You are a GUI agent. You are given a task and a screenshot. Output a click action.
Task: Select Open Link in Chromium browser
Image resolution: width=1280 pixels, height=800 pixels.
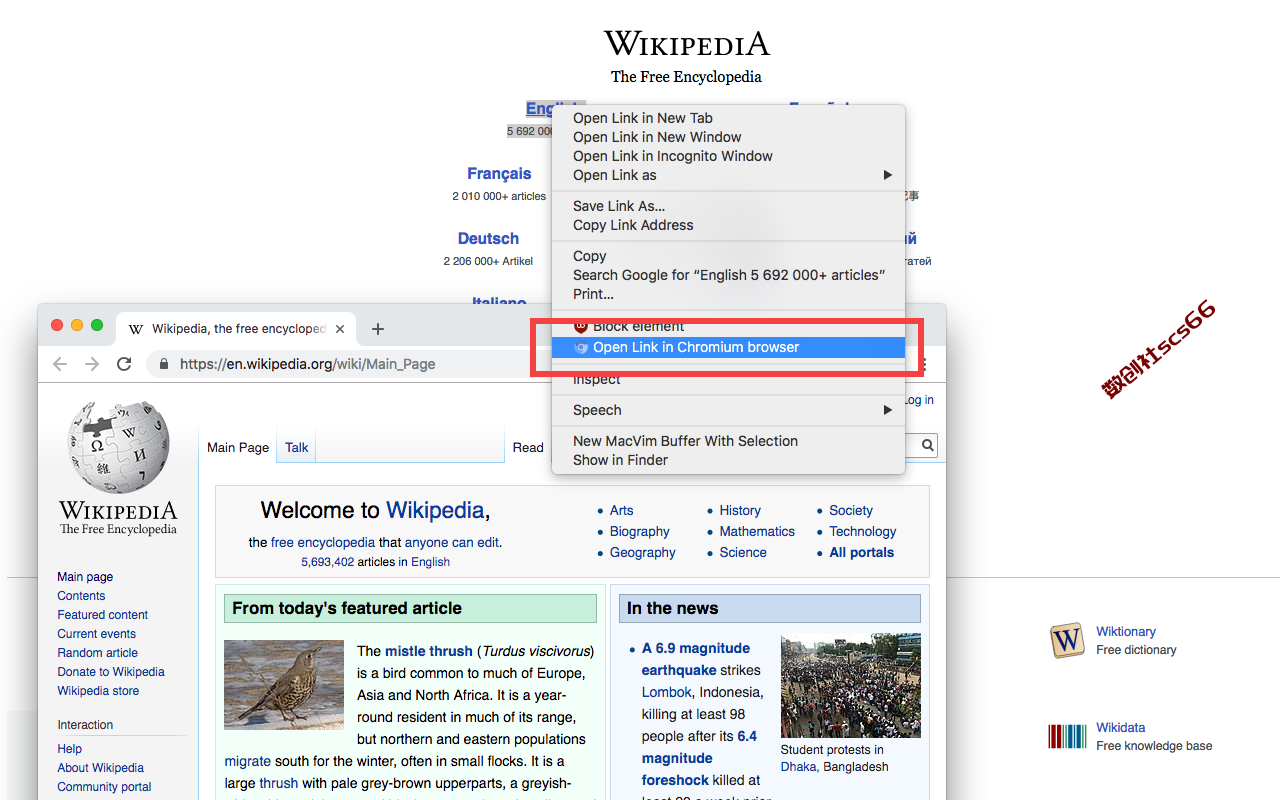(x=728, y=347)
